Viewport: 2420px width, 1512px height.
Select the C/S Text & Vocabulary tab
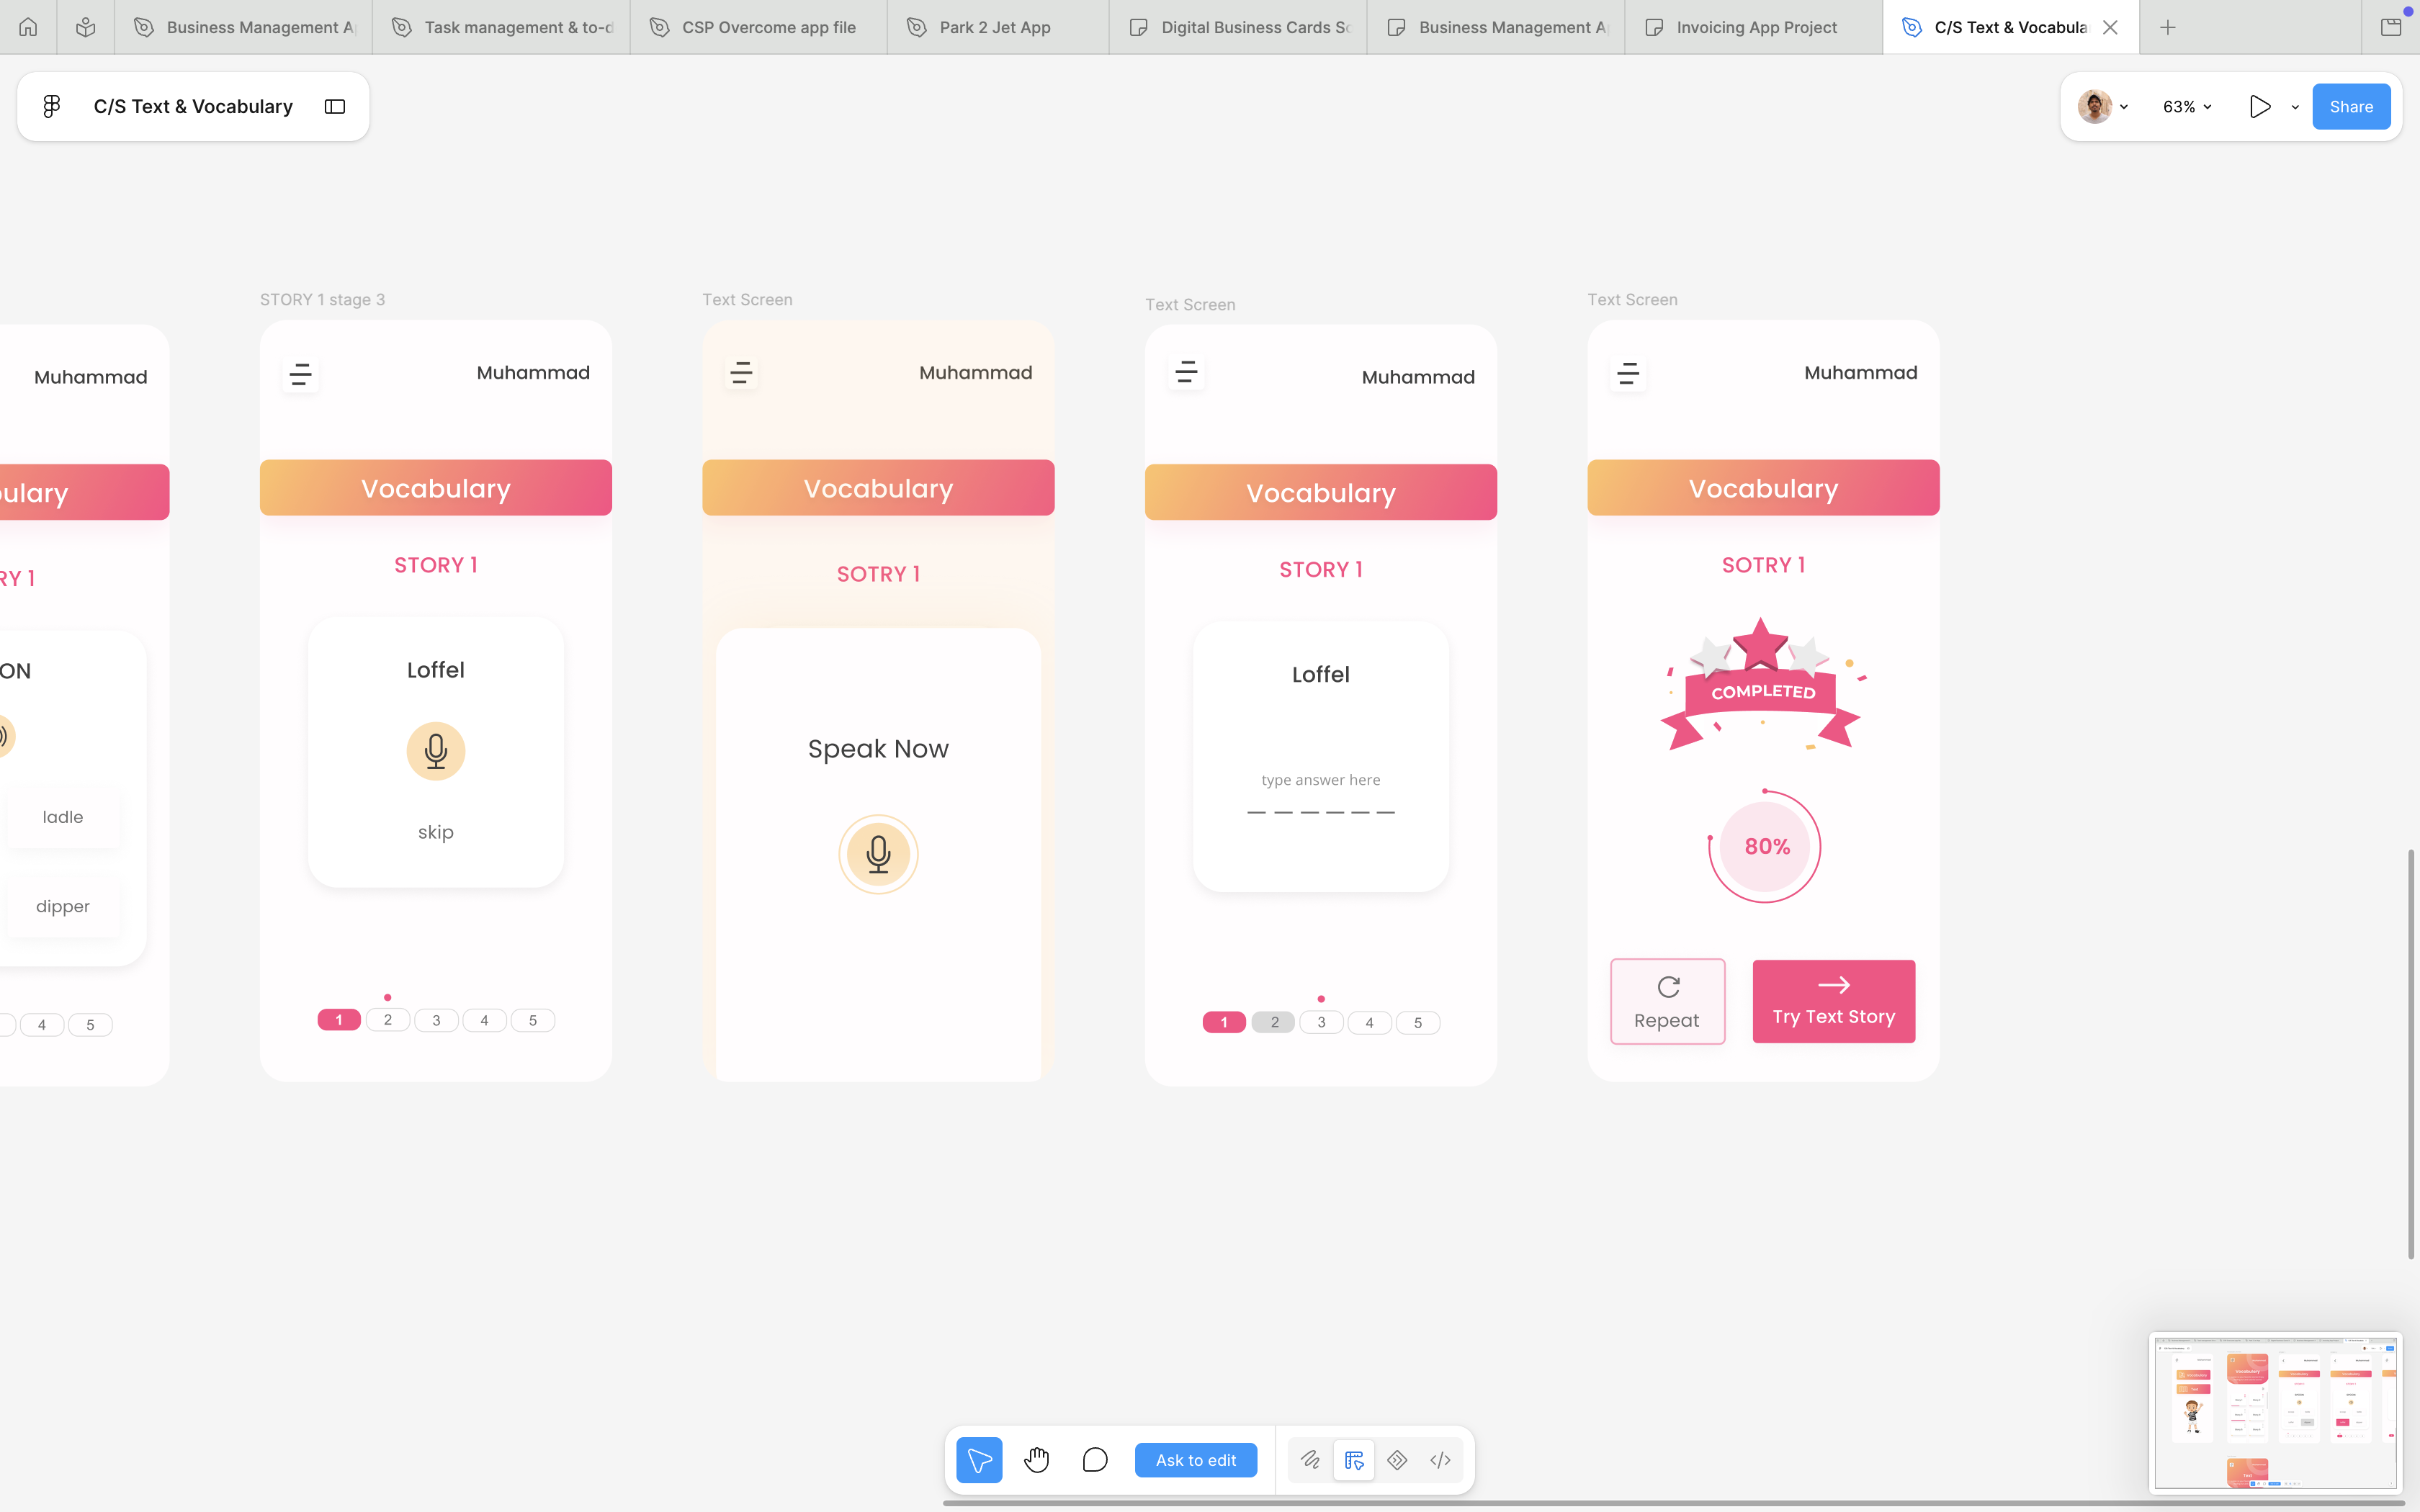coord(2011,27)
